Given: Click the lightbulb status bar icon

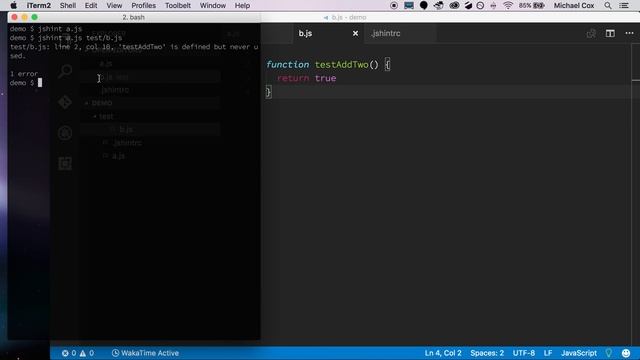Looking at the screenshot, I should [609, 353].
